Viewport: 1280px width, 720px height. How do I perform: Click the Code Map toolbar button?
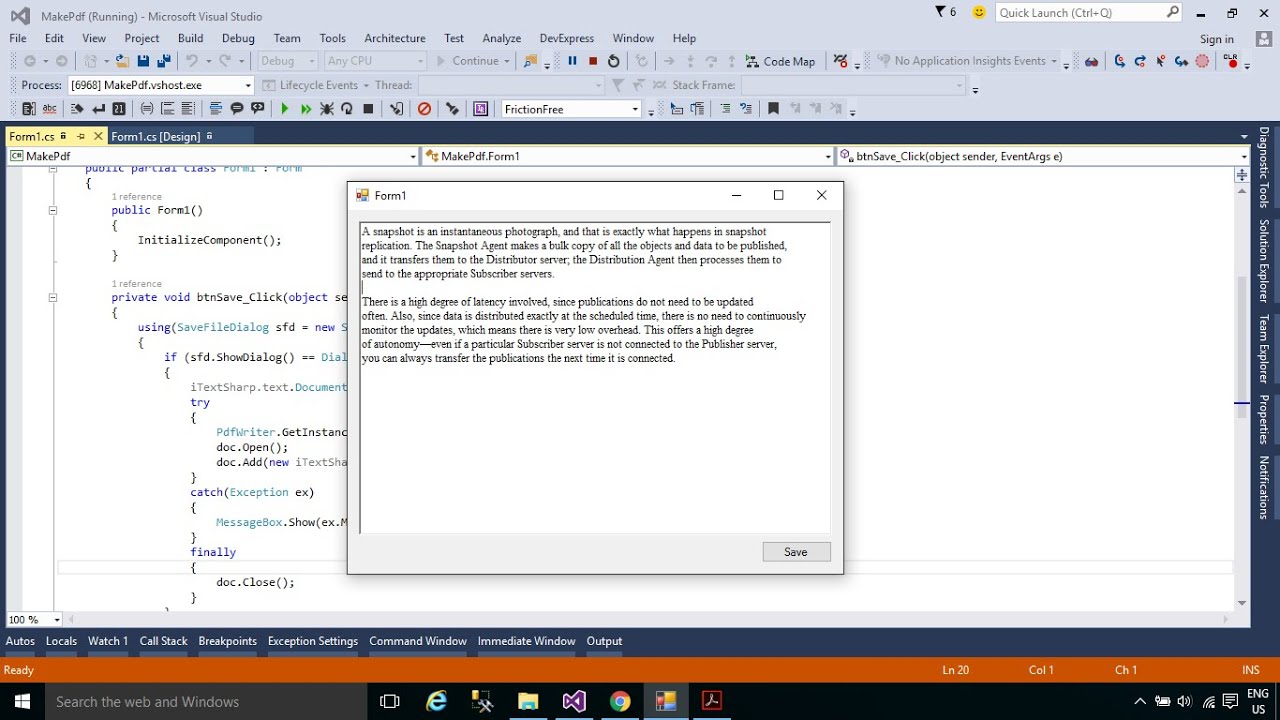780,61
